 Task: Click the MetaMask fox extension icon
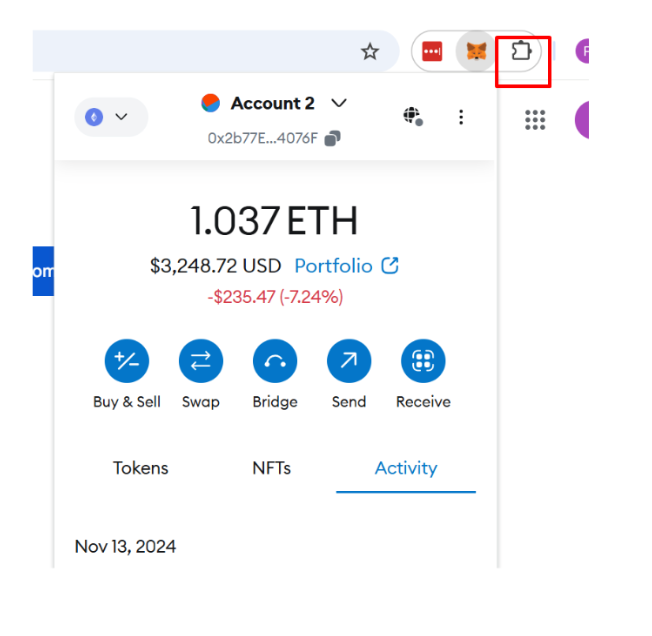(476, 51)
